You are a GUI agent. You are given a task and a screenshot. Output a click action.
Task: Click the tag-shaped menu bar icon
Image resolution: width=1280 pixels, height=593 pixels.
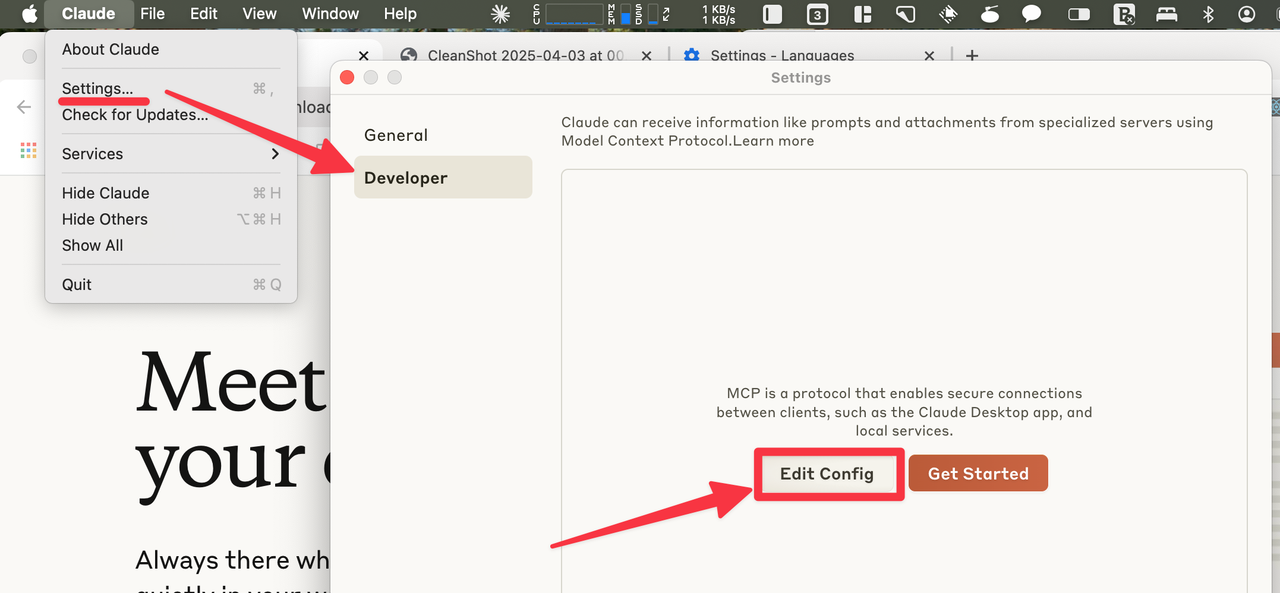pyautogui.click(x=905, y=14)
